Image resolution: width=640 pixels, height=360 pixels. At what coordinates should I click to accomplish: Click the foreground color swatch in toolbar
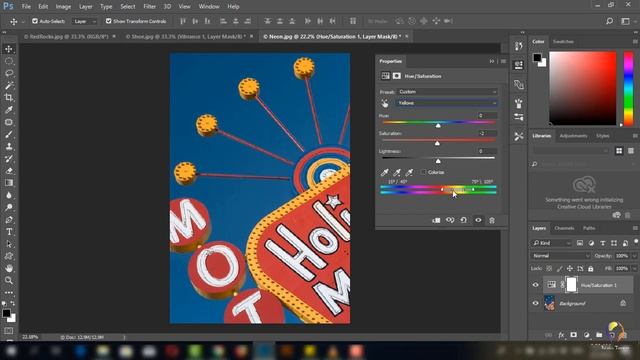6,313
